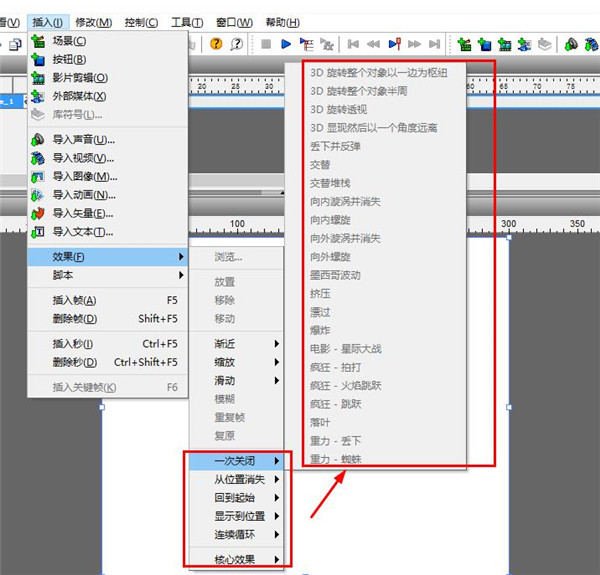600x575 pixels.
Task: Click the Scene icon in the Insert menu
Action: click(38, 41)
